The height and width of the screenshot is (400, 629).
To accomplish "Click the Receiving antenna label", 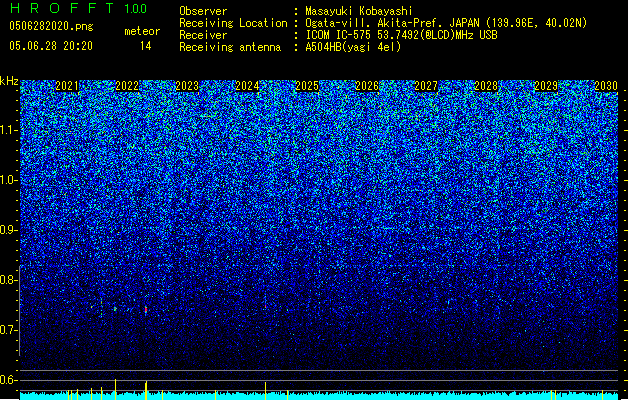I will (230, 47).
